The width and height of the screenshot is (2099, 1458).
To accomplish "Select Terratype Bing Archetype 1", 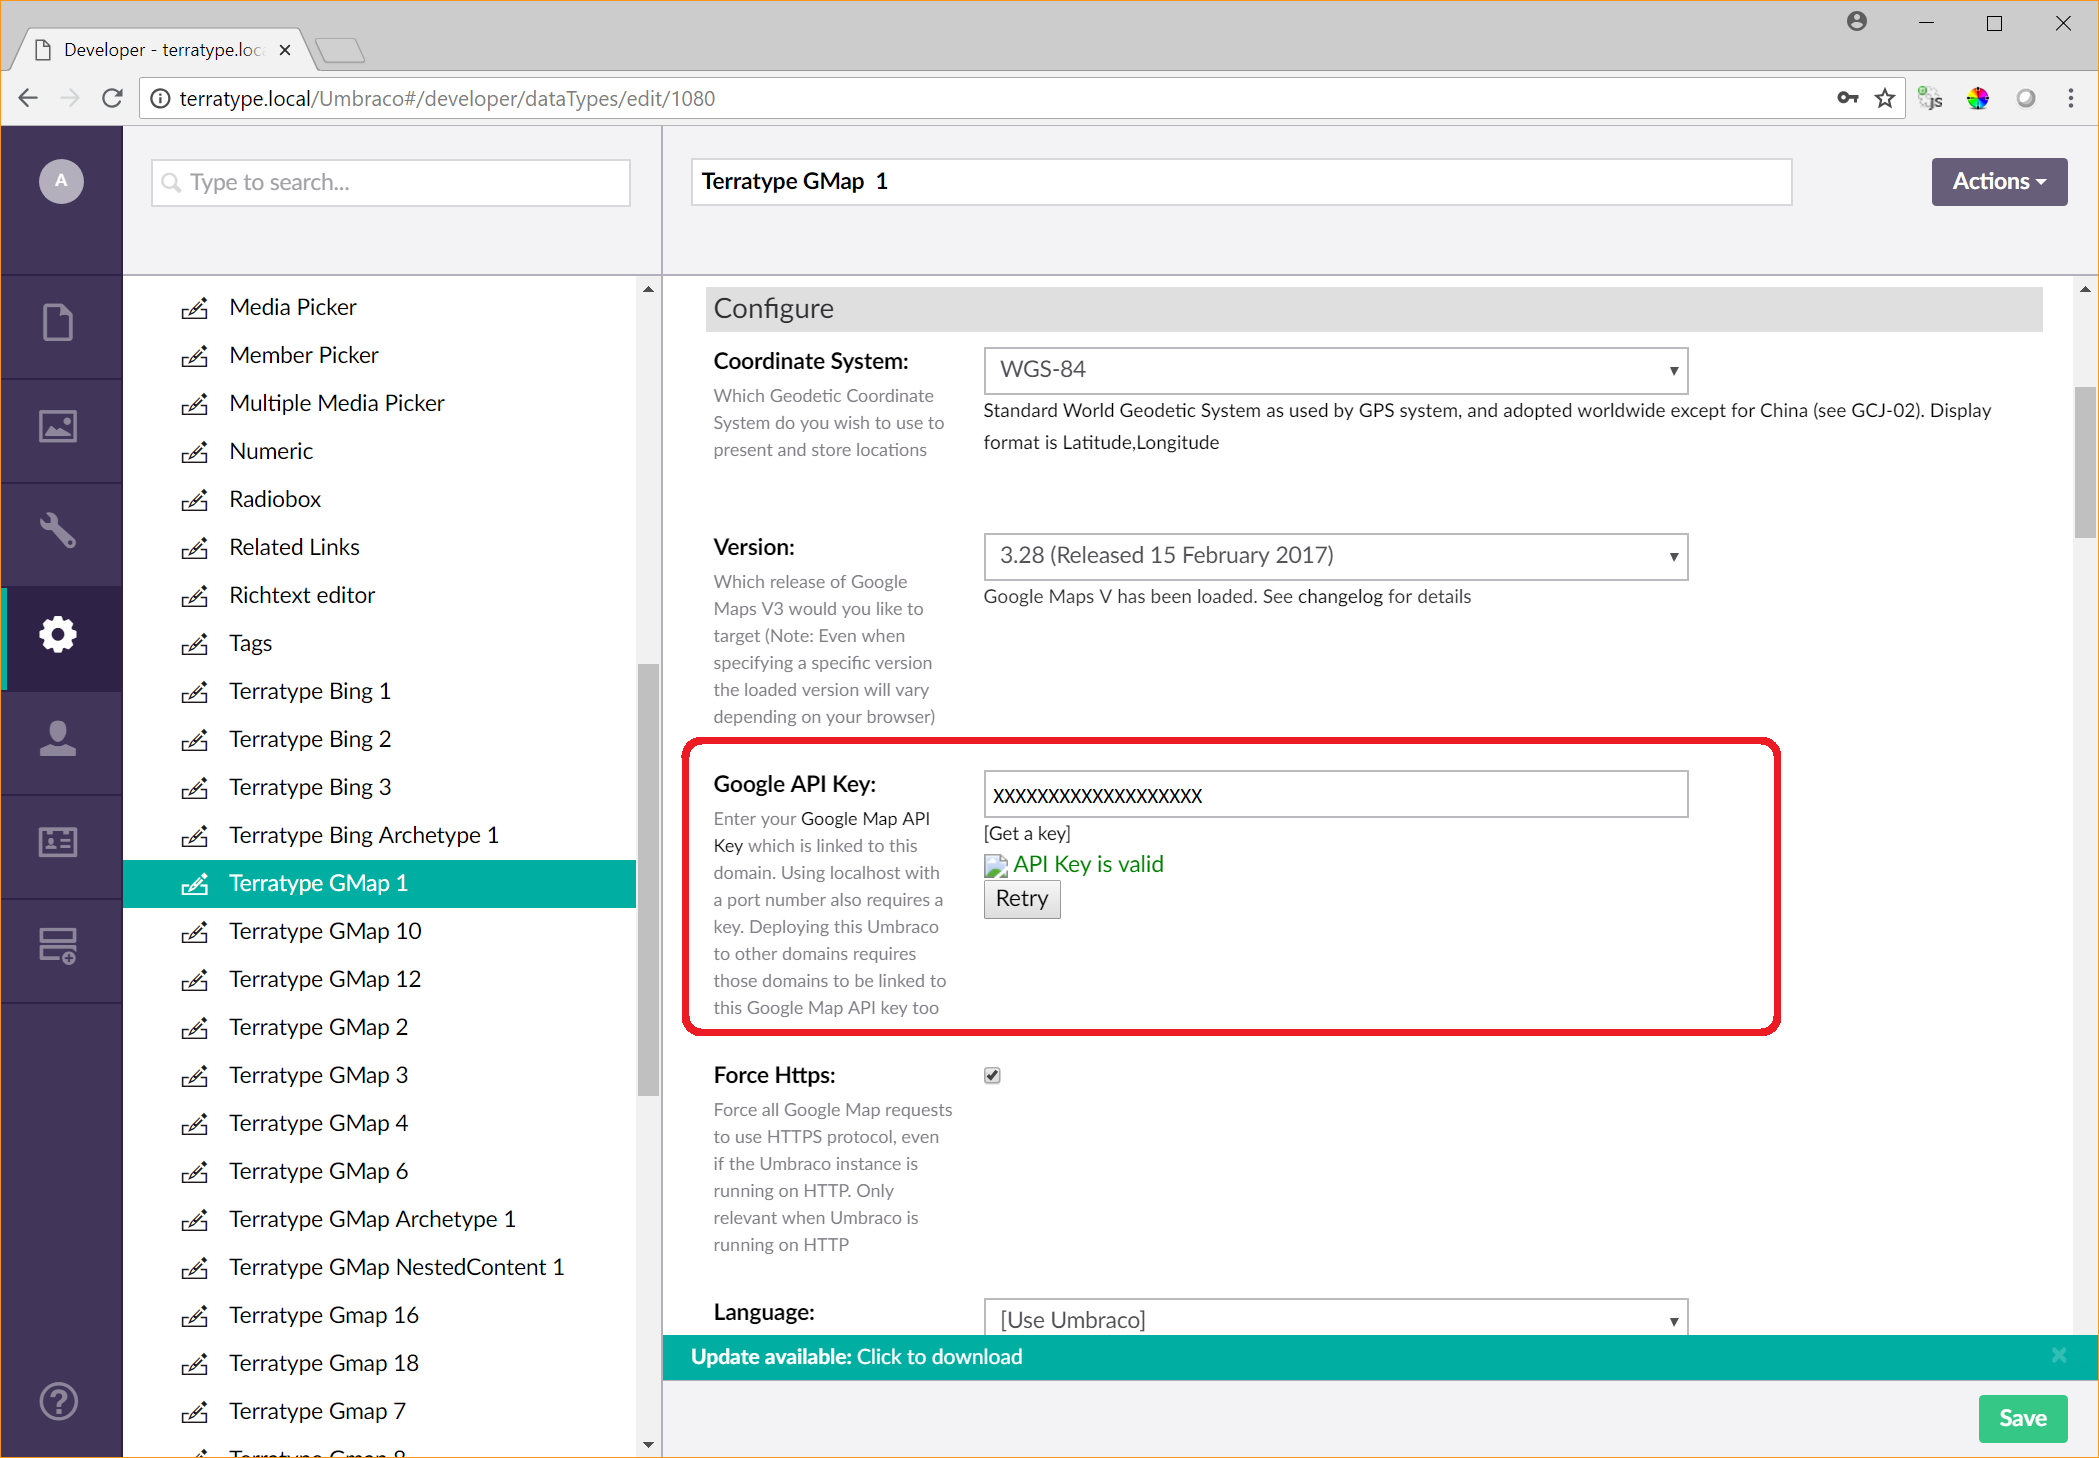I will pyautogui.click(x=364, y=835).
